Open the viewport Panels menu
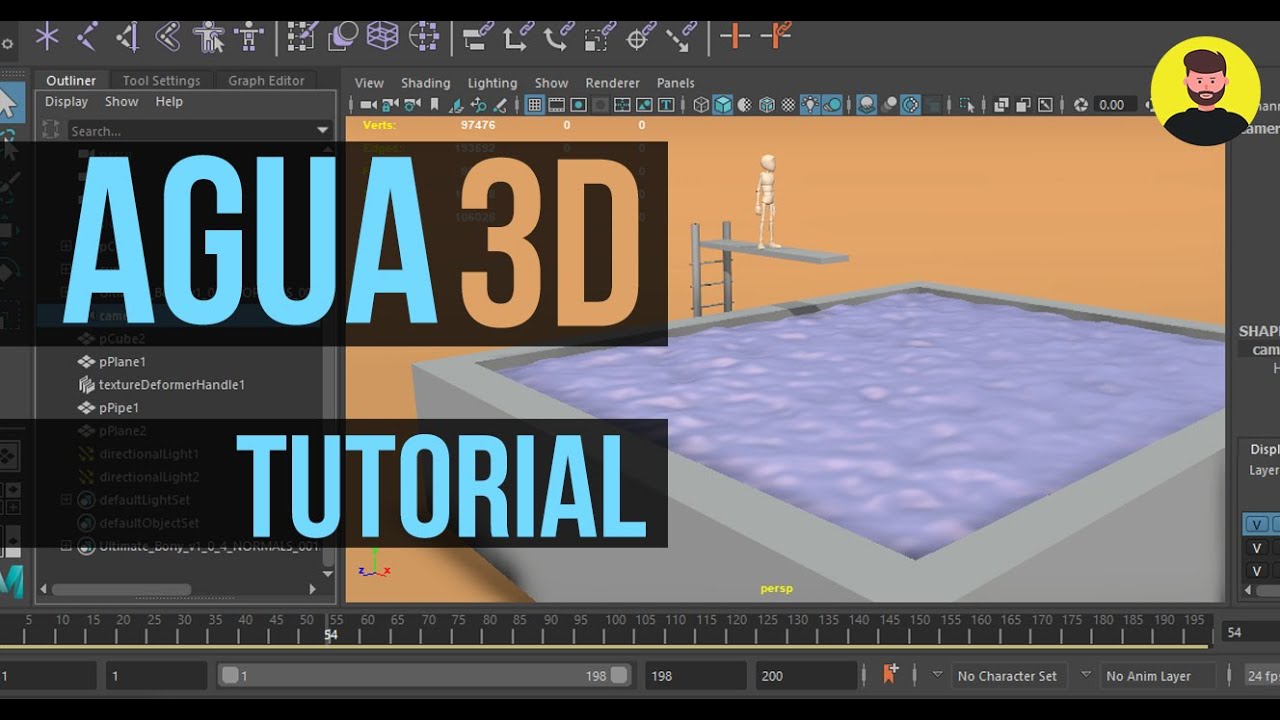This screenshot has height=720, width=1280. 675,83
